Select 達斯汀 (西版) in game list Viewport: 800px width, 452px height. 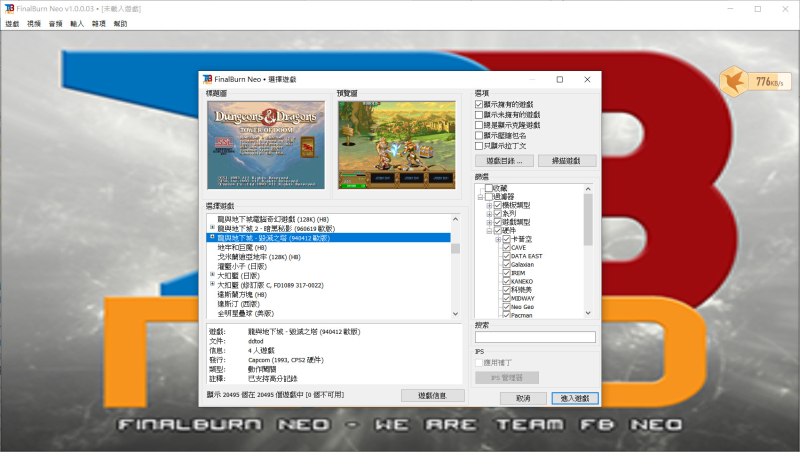pos(238,304)
